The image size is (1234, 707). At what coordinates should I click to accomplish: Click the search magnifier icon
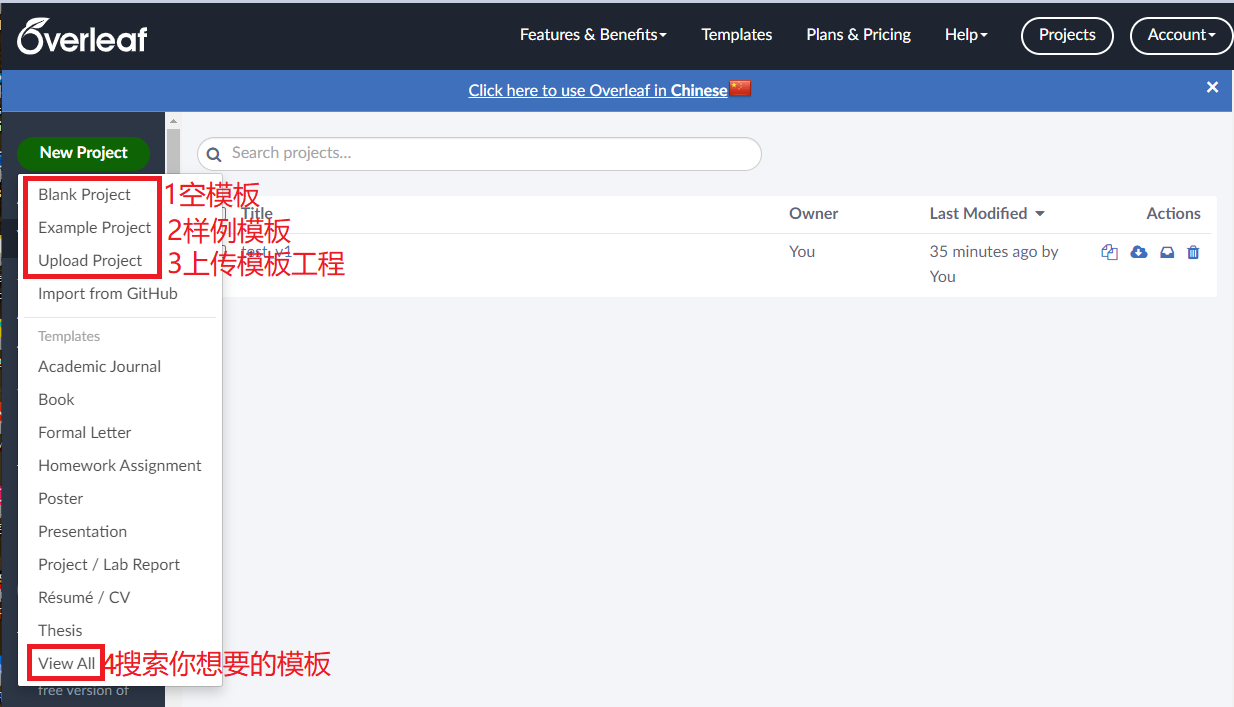214,155
